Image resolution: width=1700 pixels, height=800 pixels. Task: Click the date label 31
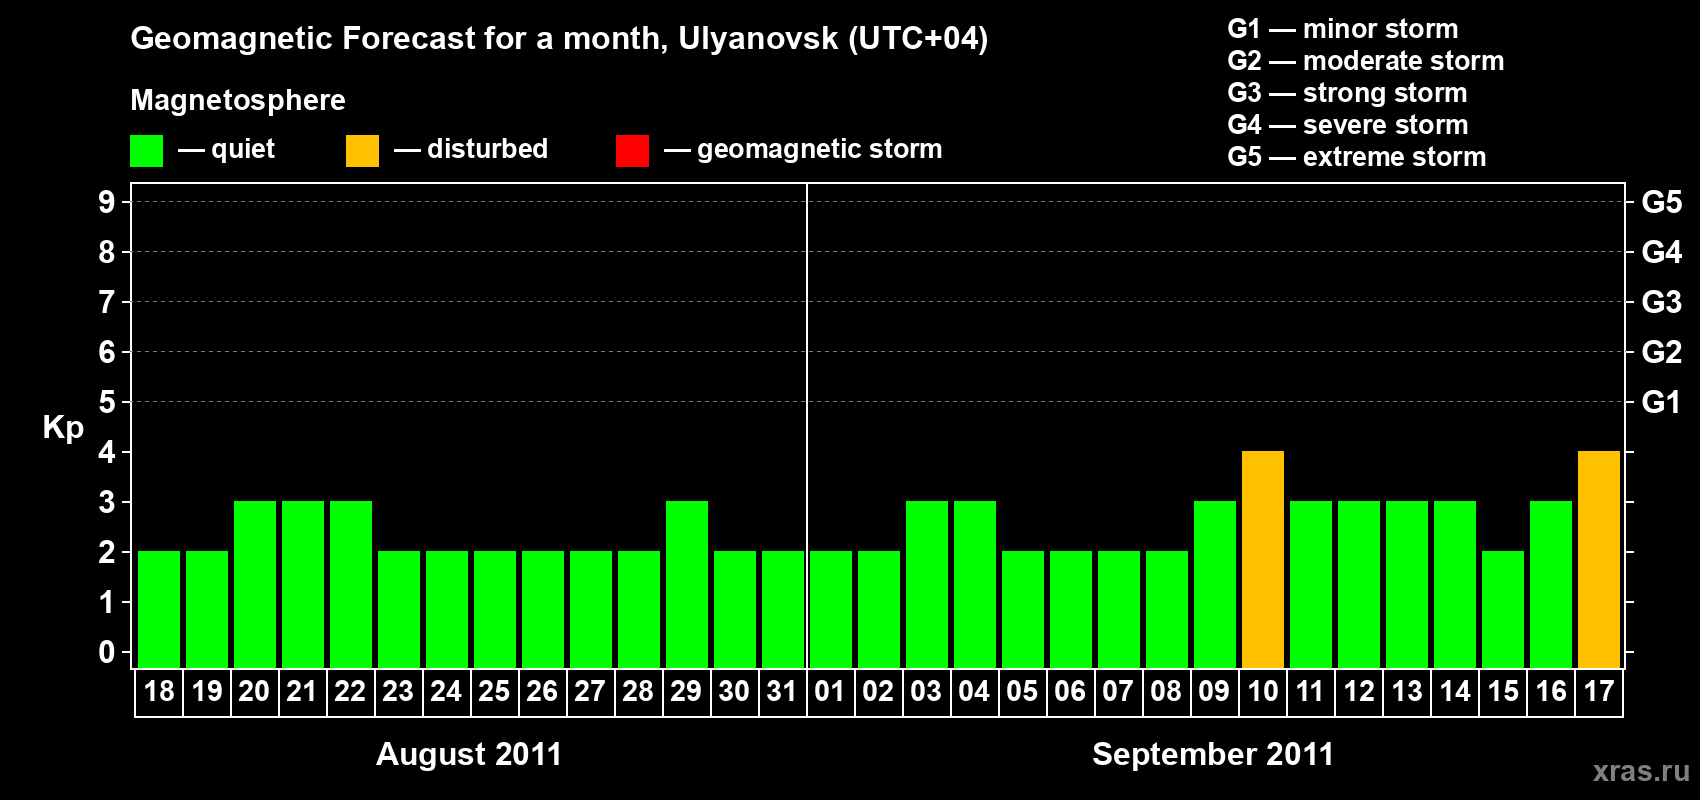782,691
